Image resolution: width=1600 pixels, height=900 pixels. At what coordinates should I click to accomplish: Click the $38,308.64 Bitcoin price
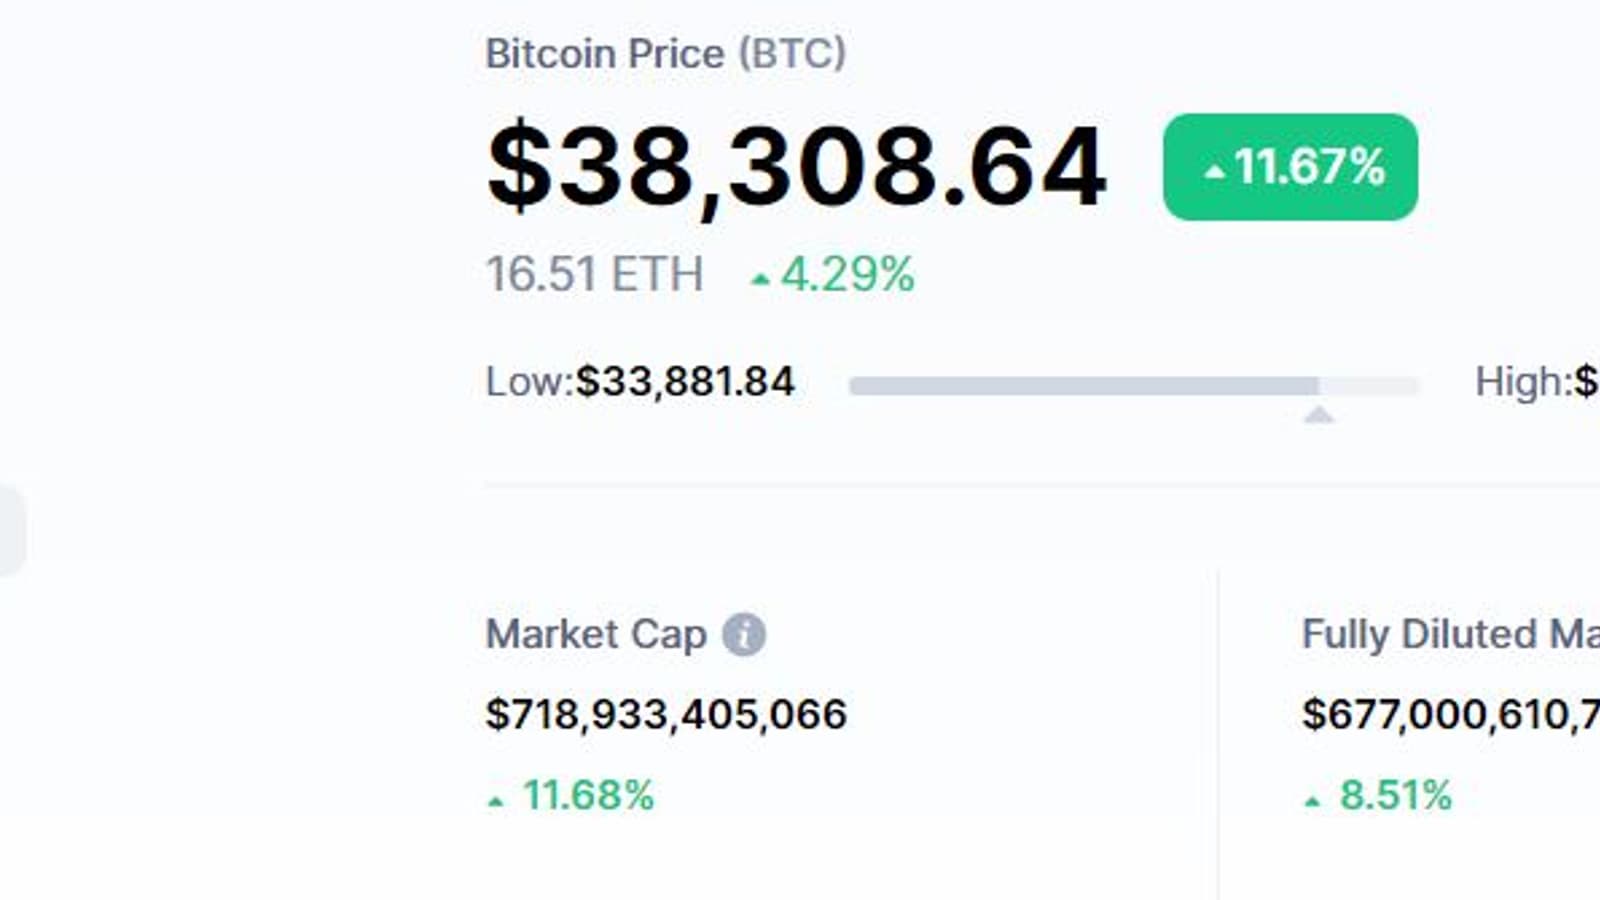pos(796,167)
